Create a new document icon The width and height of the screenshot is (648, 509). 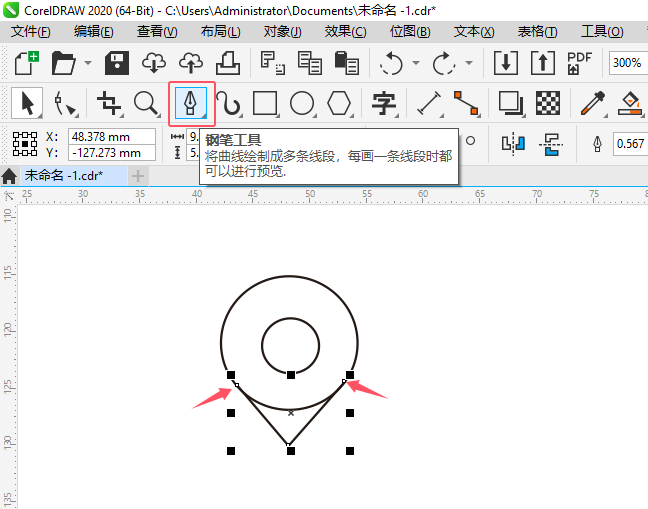pyautogui.click(x=27, y=63)
